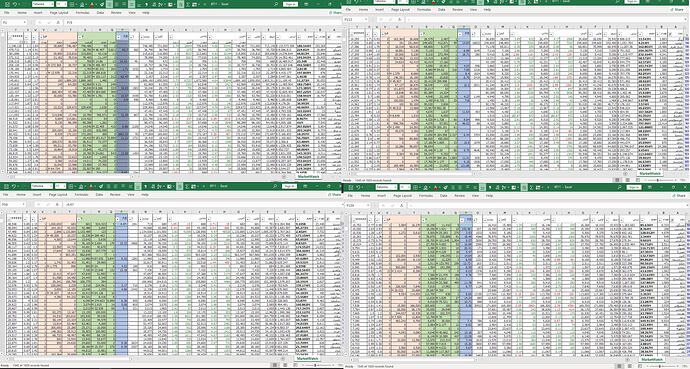Screen dimensions: 690x369
Task: Open Borders tool in bottom-left window toolbar
Action: pyautogui.click(x=71, y=186)
